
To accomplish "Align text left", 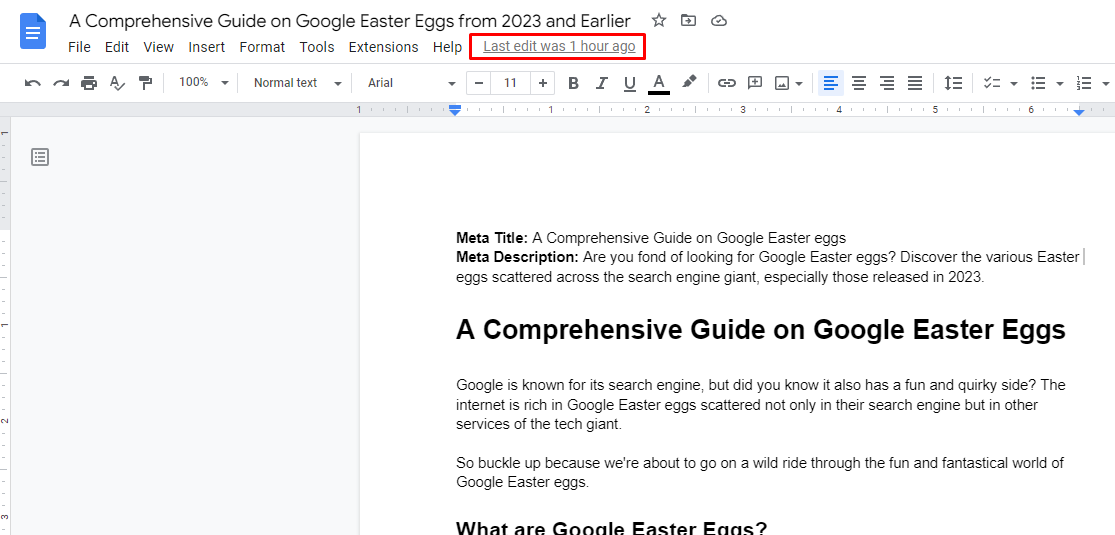I will tap(831, 83).
